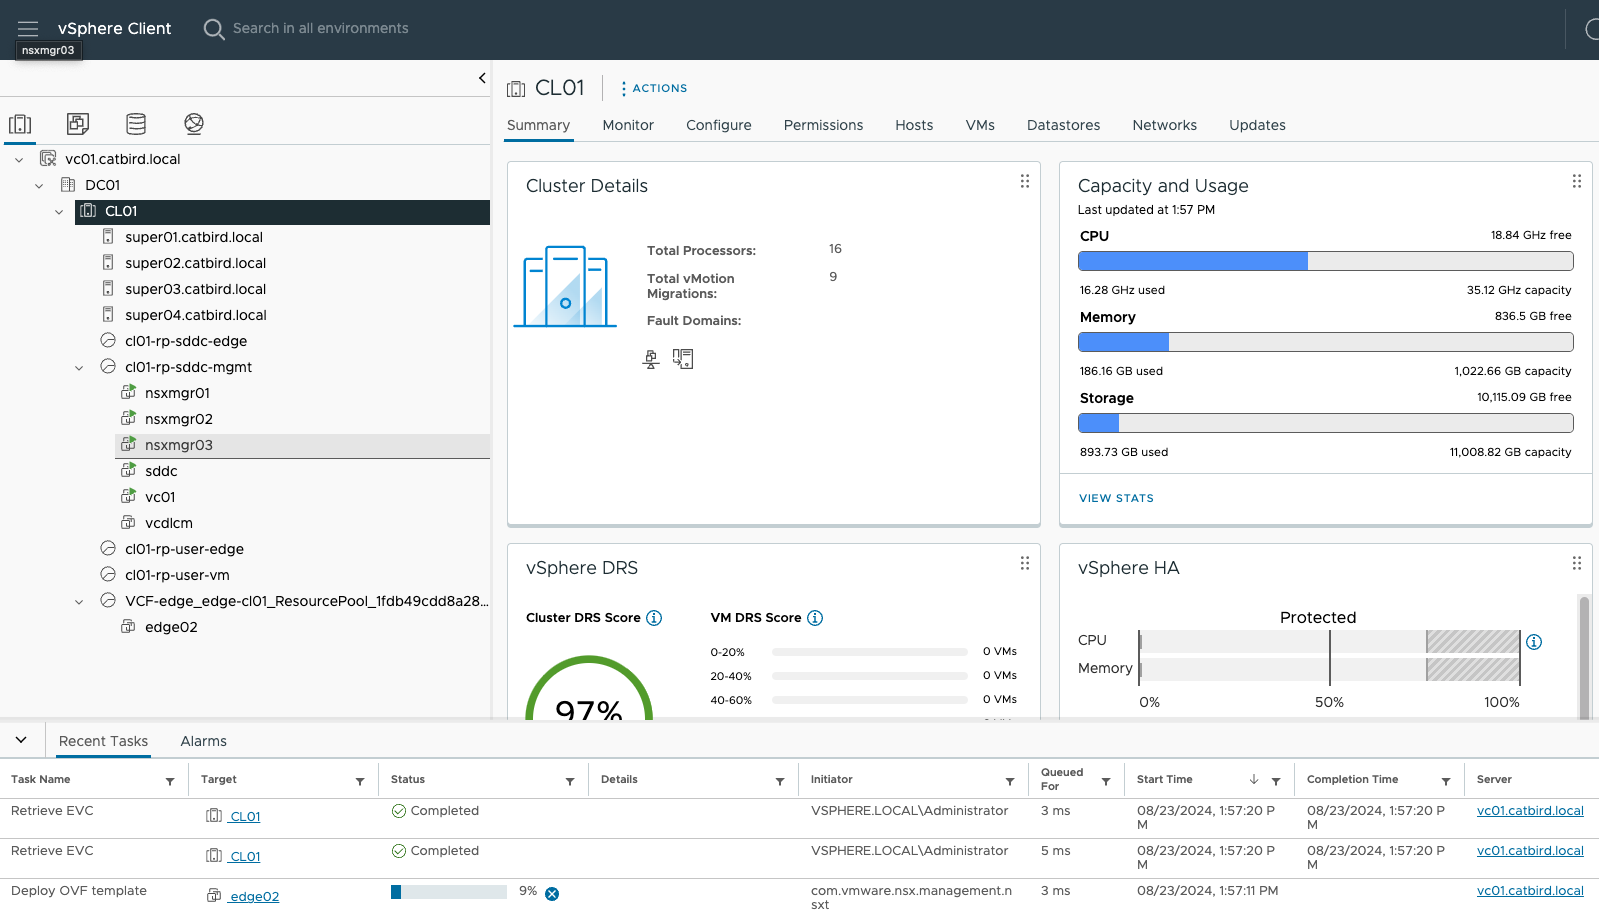Viewport: 1599px width, 913px height.
Task: Select the nsxmgr01 virtual machine
Action: pos(177,393)
